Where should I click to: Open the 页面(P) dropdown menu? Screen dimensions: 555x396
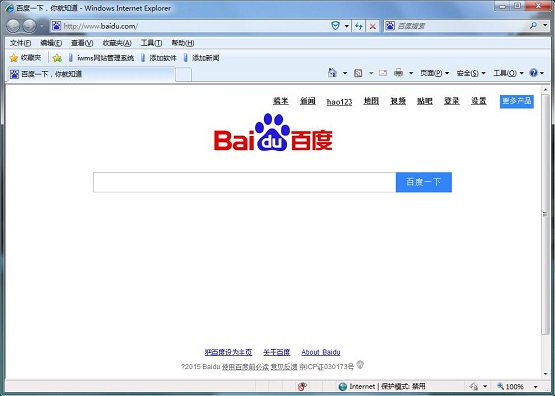pos(434,73)
